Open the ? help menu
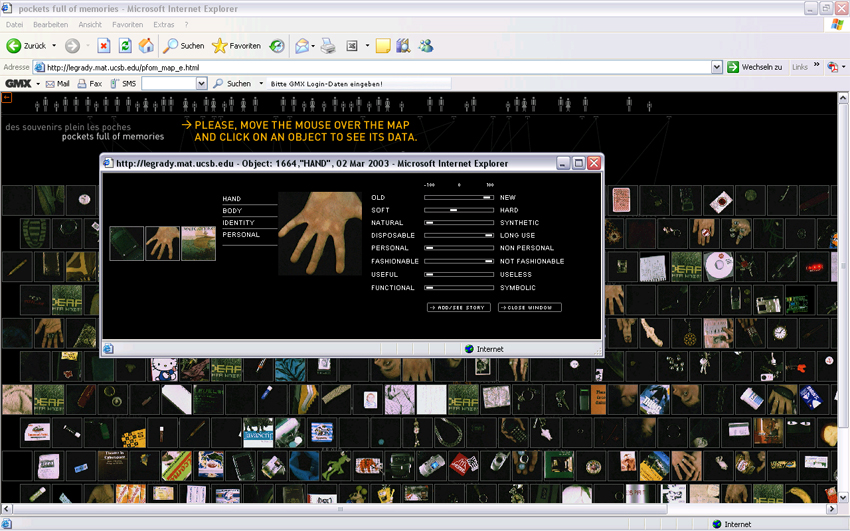 click(x=186, y=25)
